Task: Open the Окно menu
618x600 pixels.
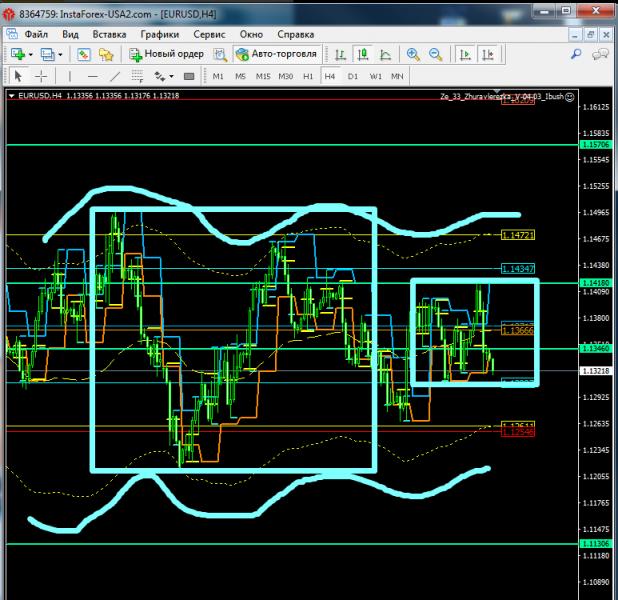Action: pos(251,34)
